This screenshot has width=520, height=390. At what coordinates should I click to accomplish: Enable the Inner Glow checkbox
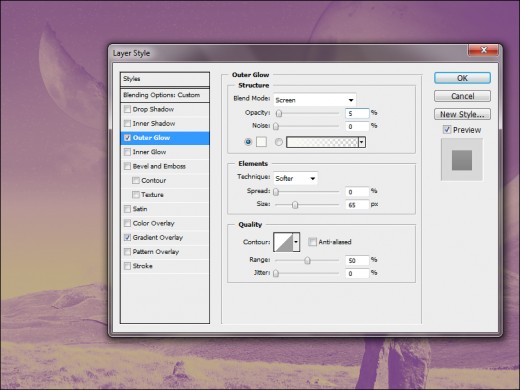click(x=127, y=152)
